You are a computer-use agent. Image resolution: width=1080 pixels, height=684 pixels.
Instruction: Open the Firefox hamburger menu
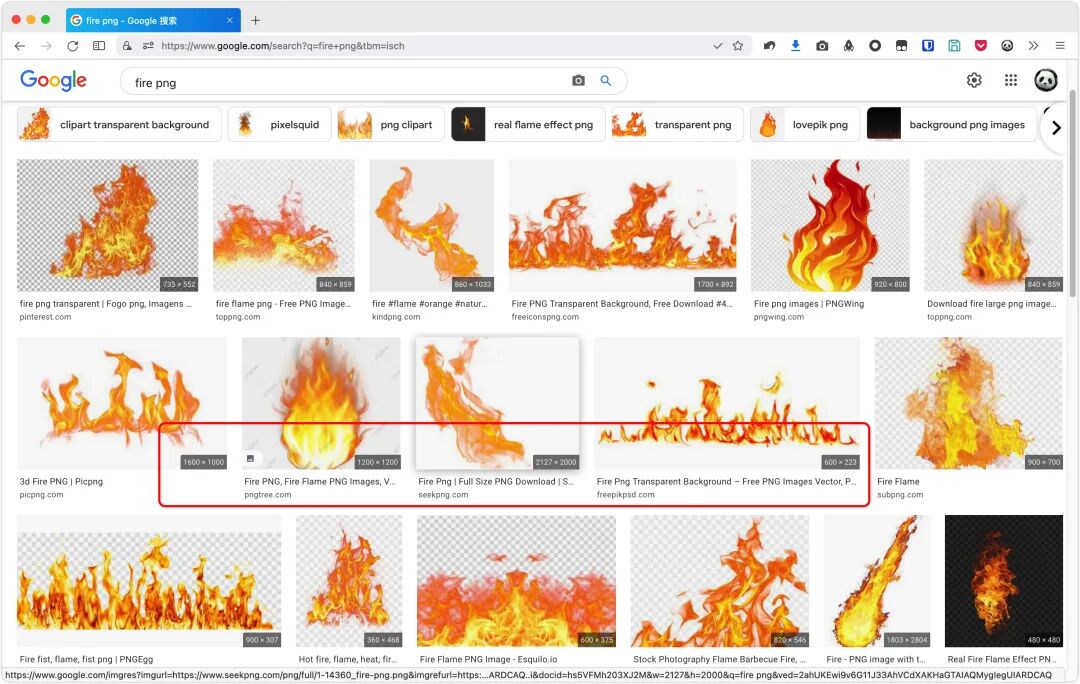1060,45
